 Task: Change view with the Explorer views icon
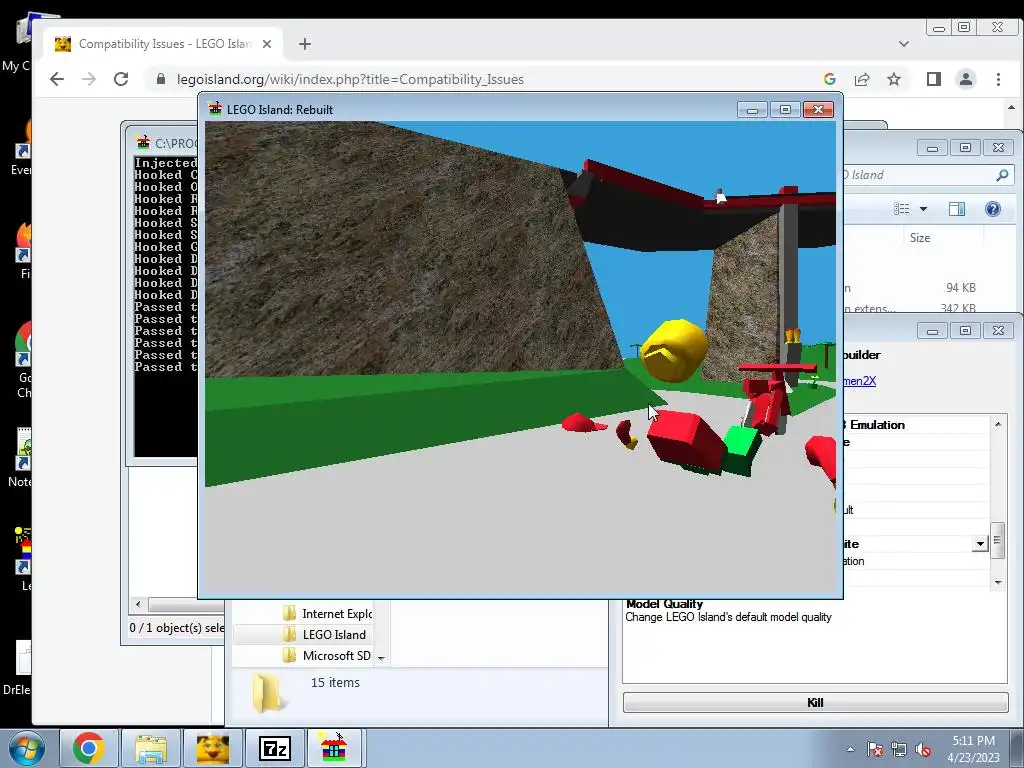point(902,209)
